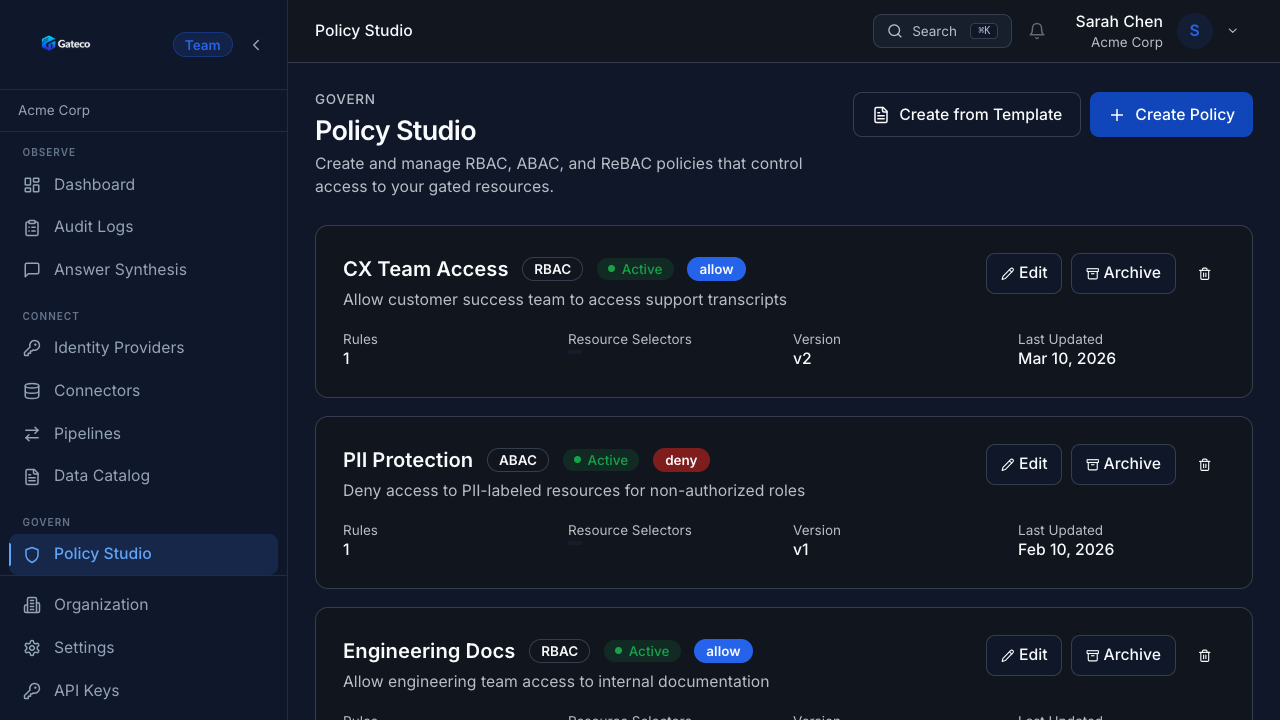Click the notifications bell icon
This screenshot has width=1280, height=720.
click(x=1037, y=31)
